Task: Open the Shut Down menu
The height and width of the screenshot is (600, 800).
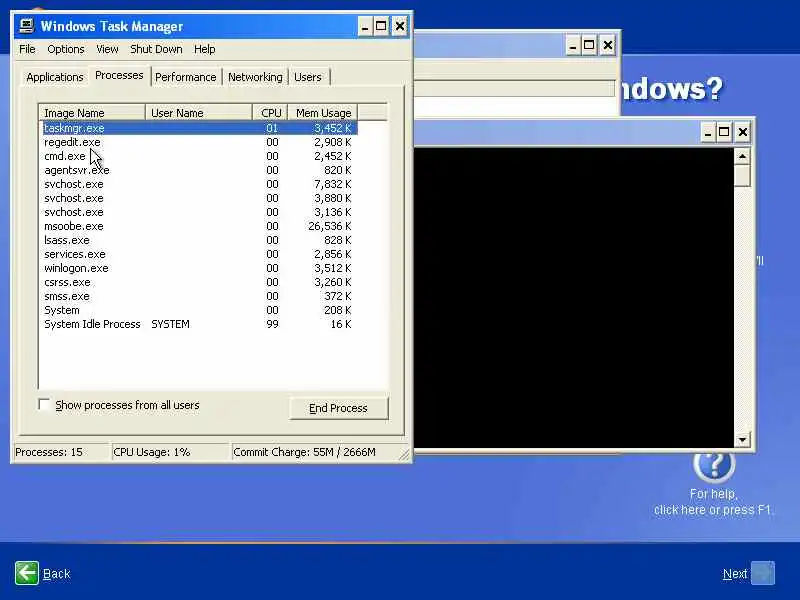Action: tap(156, 49)
